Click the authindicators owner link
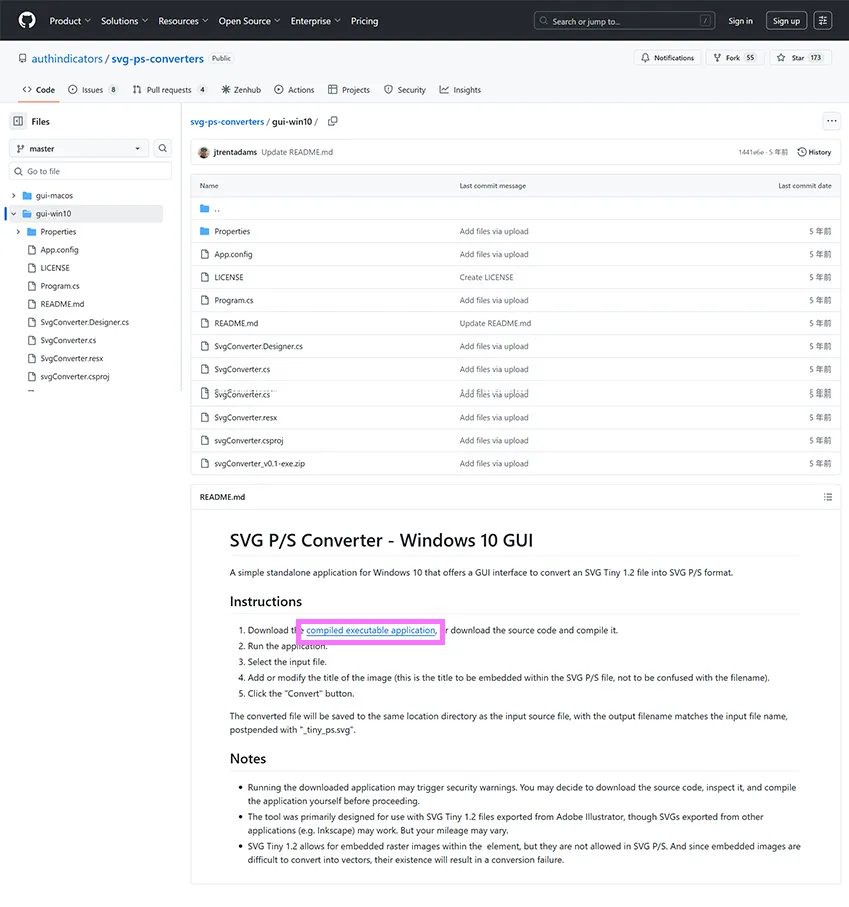 pyautogui.click(x=67, y=58)
